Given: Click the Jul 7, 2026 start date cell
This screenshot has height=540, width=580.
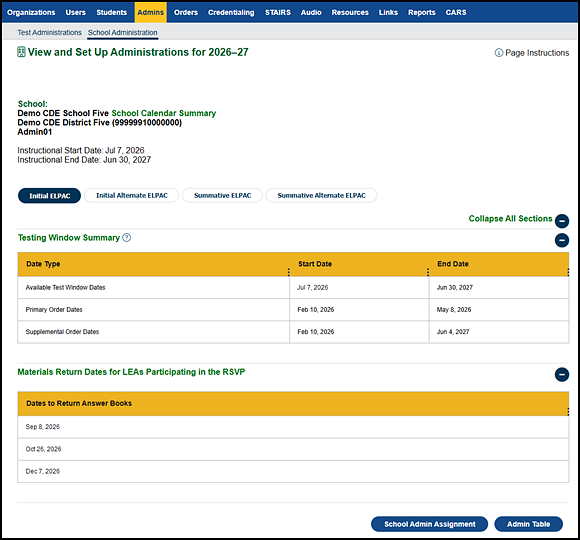Looking at the screenshot, I should coord(359,287).
